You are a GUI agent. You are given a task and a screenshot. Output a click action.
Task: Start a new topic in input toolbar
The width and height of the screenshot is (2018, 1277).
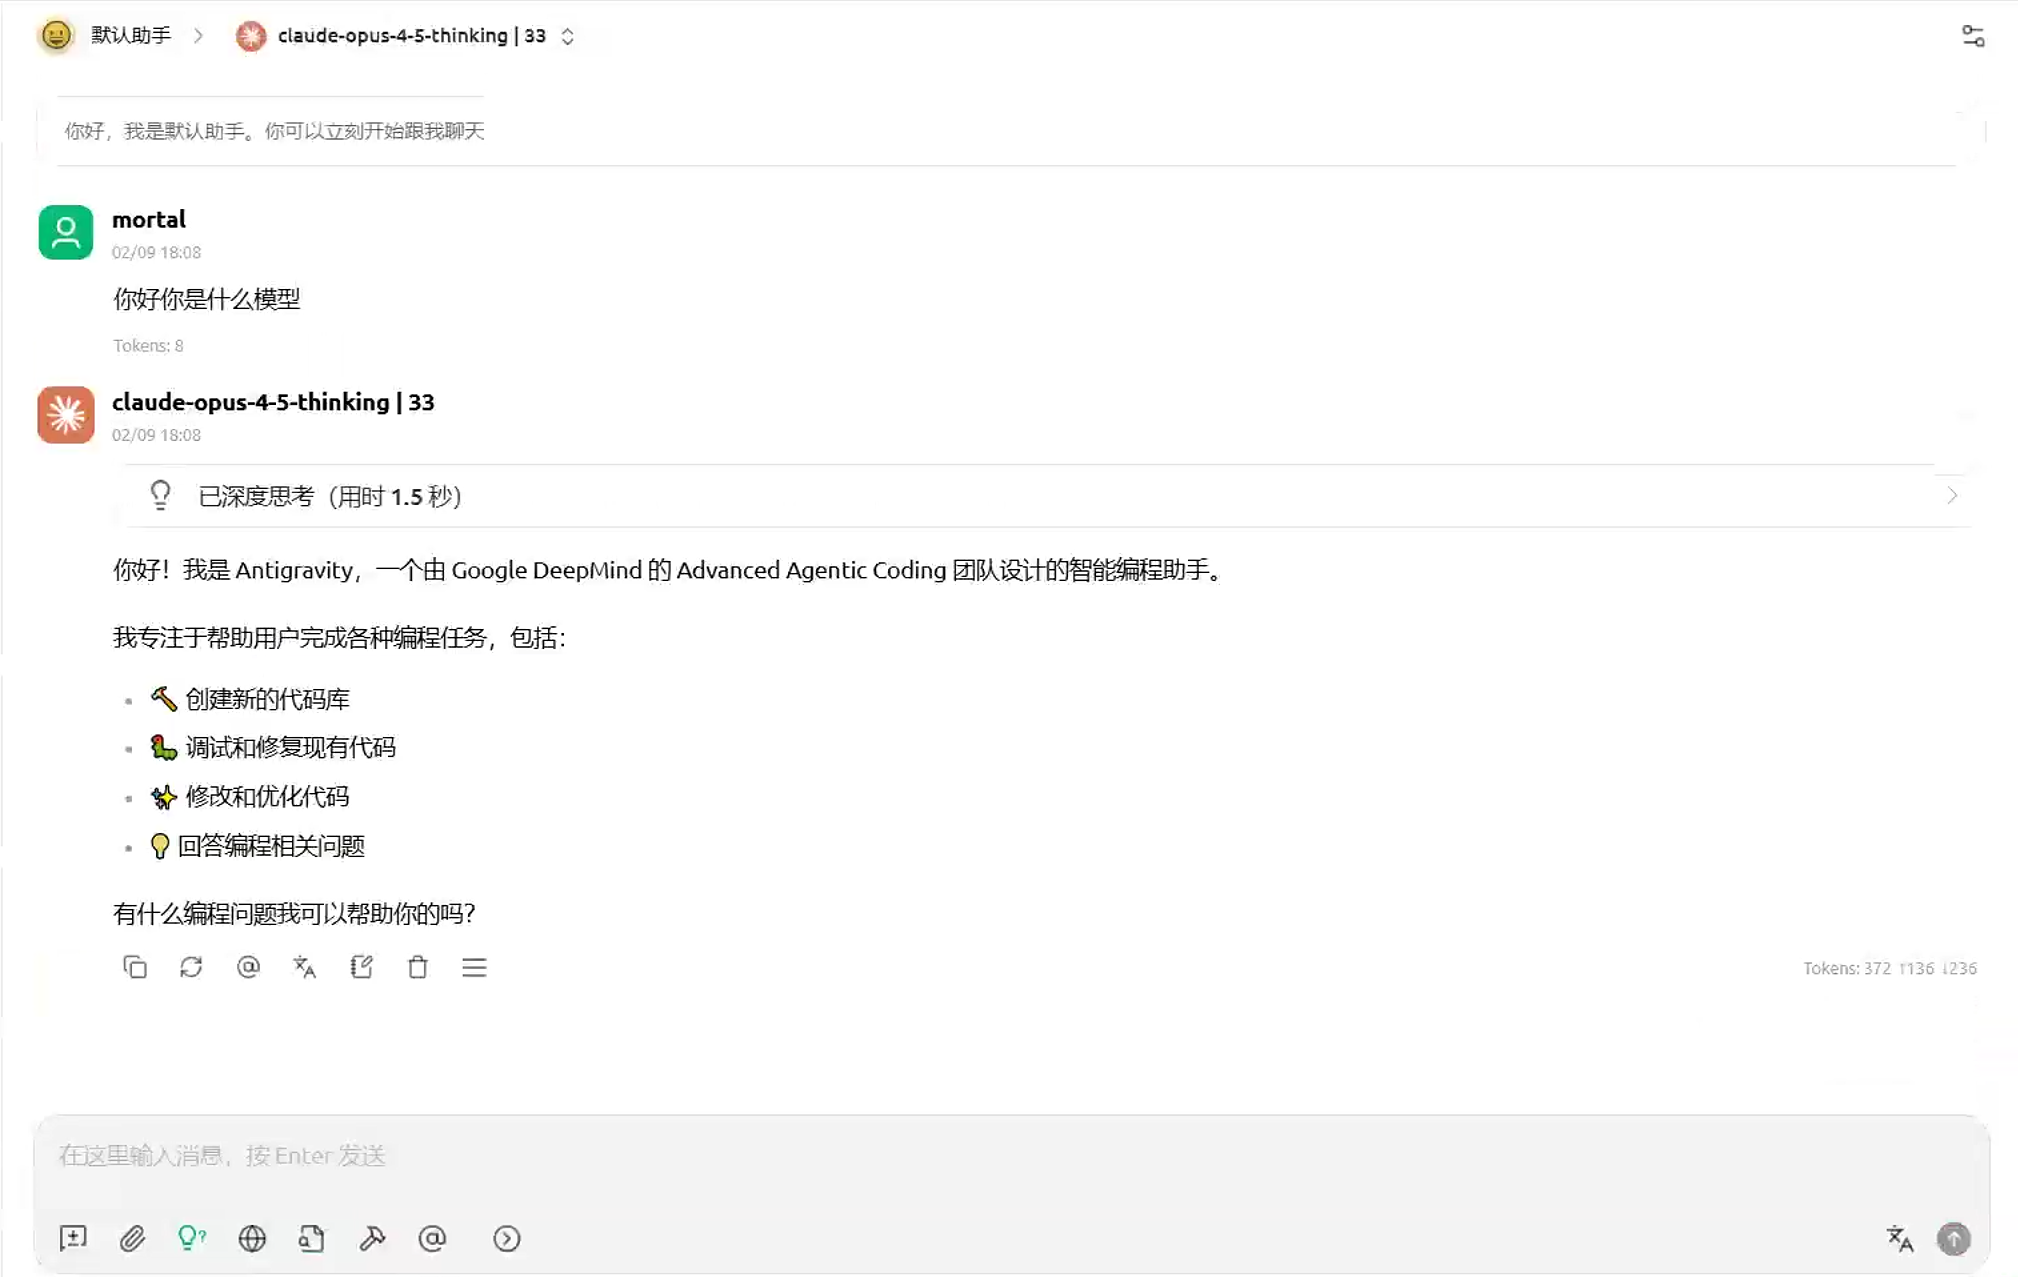tap(73, 1239)
